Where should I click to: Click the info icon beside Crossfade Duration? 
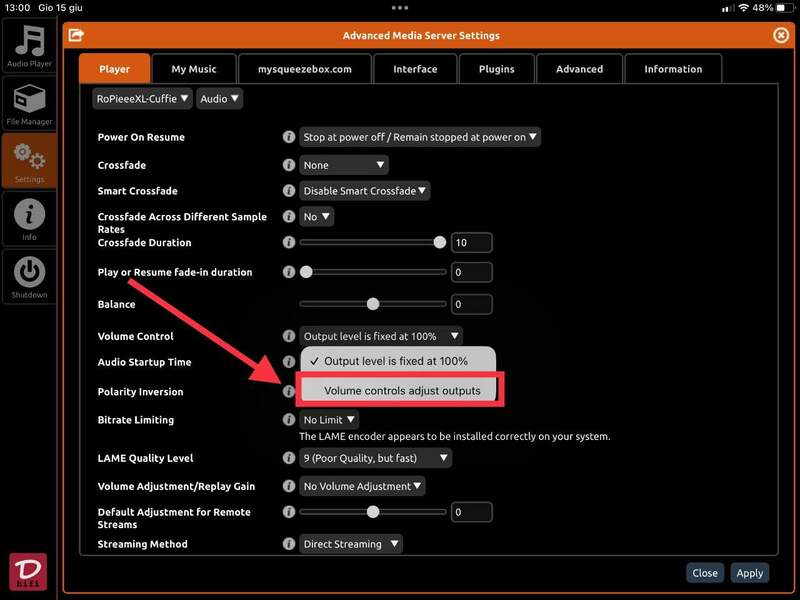(288, 242)
